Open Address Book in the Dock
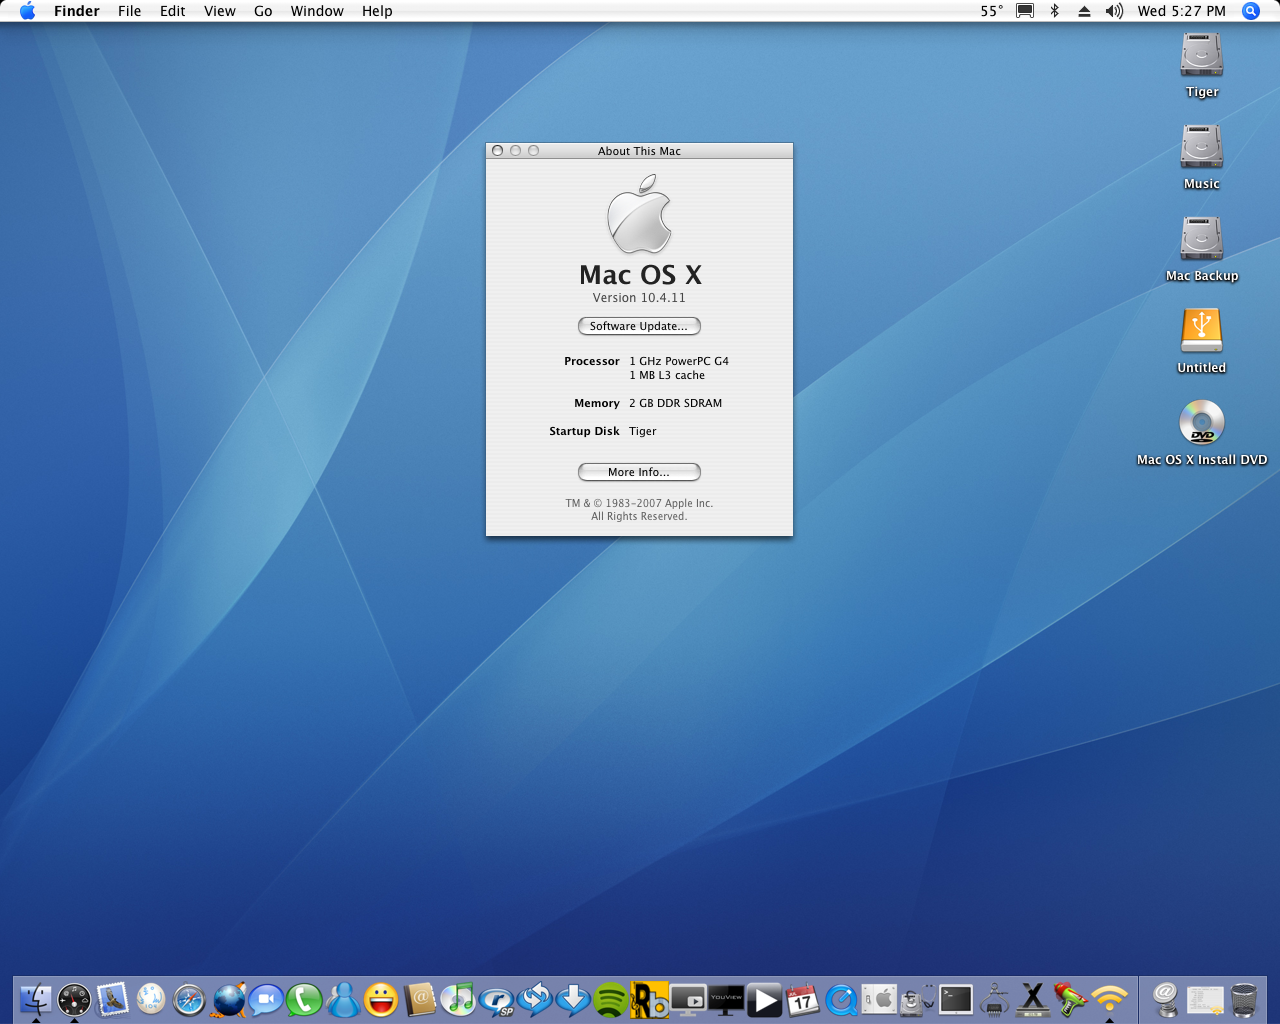This screenshot has height=1024, width=1280. point(419,999)
